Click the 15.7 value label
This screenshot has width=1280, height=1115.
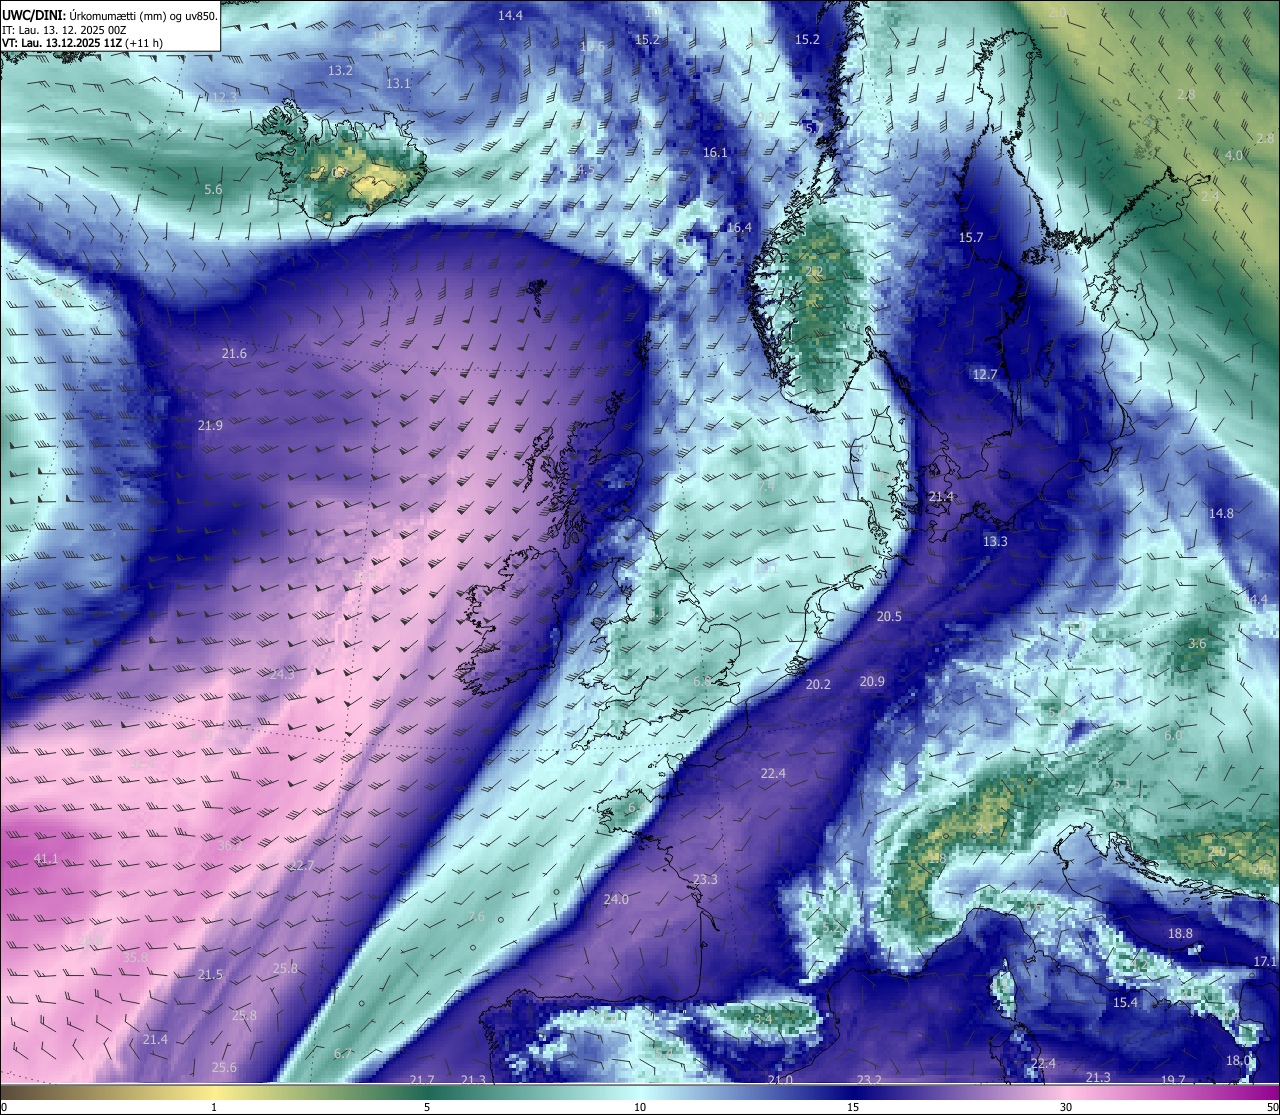(x=971, y=237)
